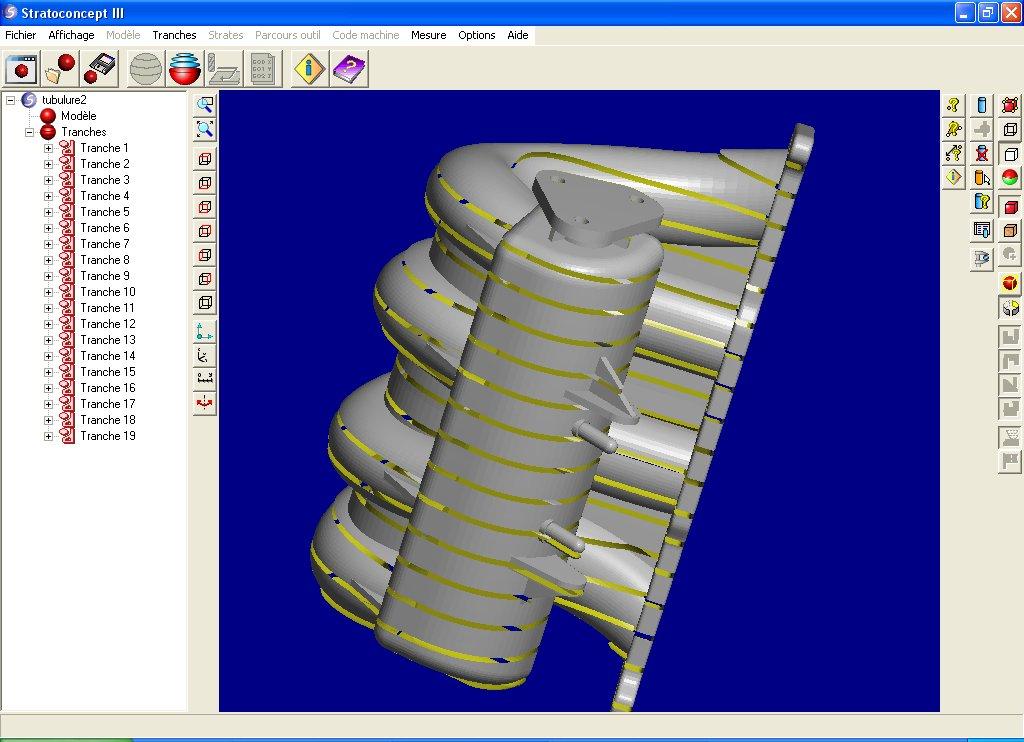The image size is (1024, 742).
Task: Click the crossed-out cylinder delete icon
Action: 982,153
